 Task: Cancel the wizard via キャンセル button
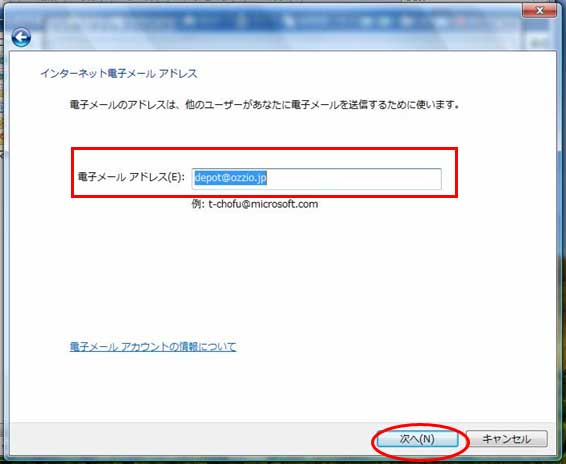click(506, 439)
